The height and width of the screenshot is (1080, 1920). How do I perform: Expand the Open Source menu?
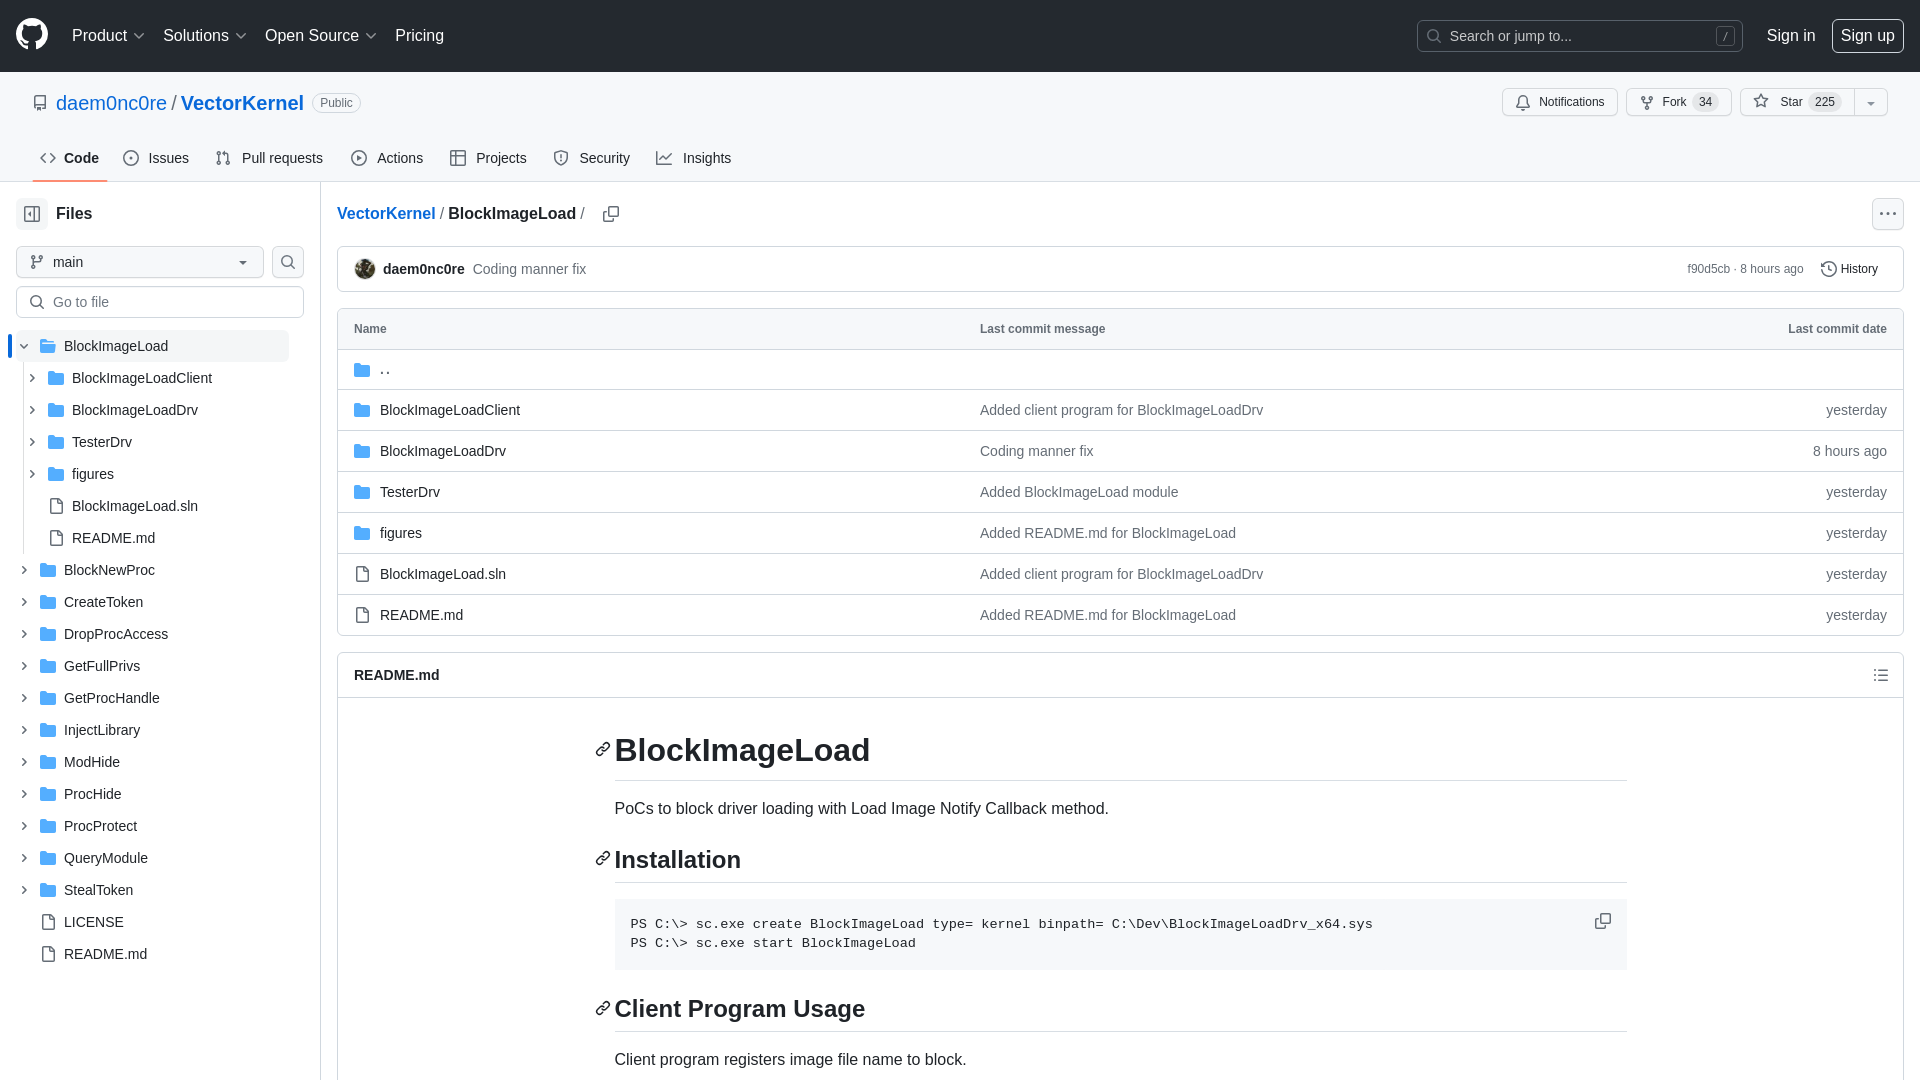(x=320, y=36)
